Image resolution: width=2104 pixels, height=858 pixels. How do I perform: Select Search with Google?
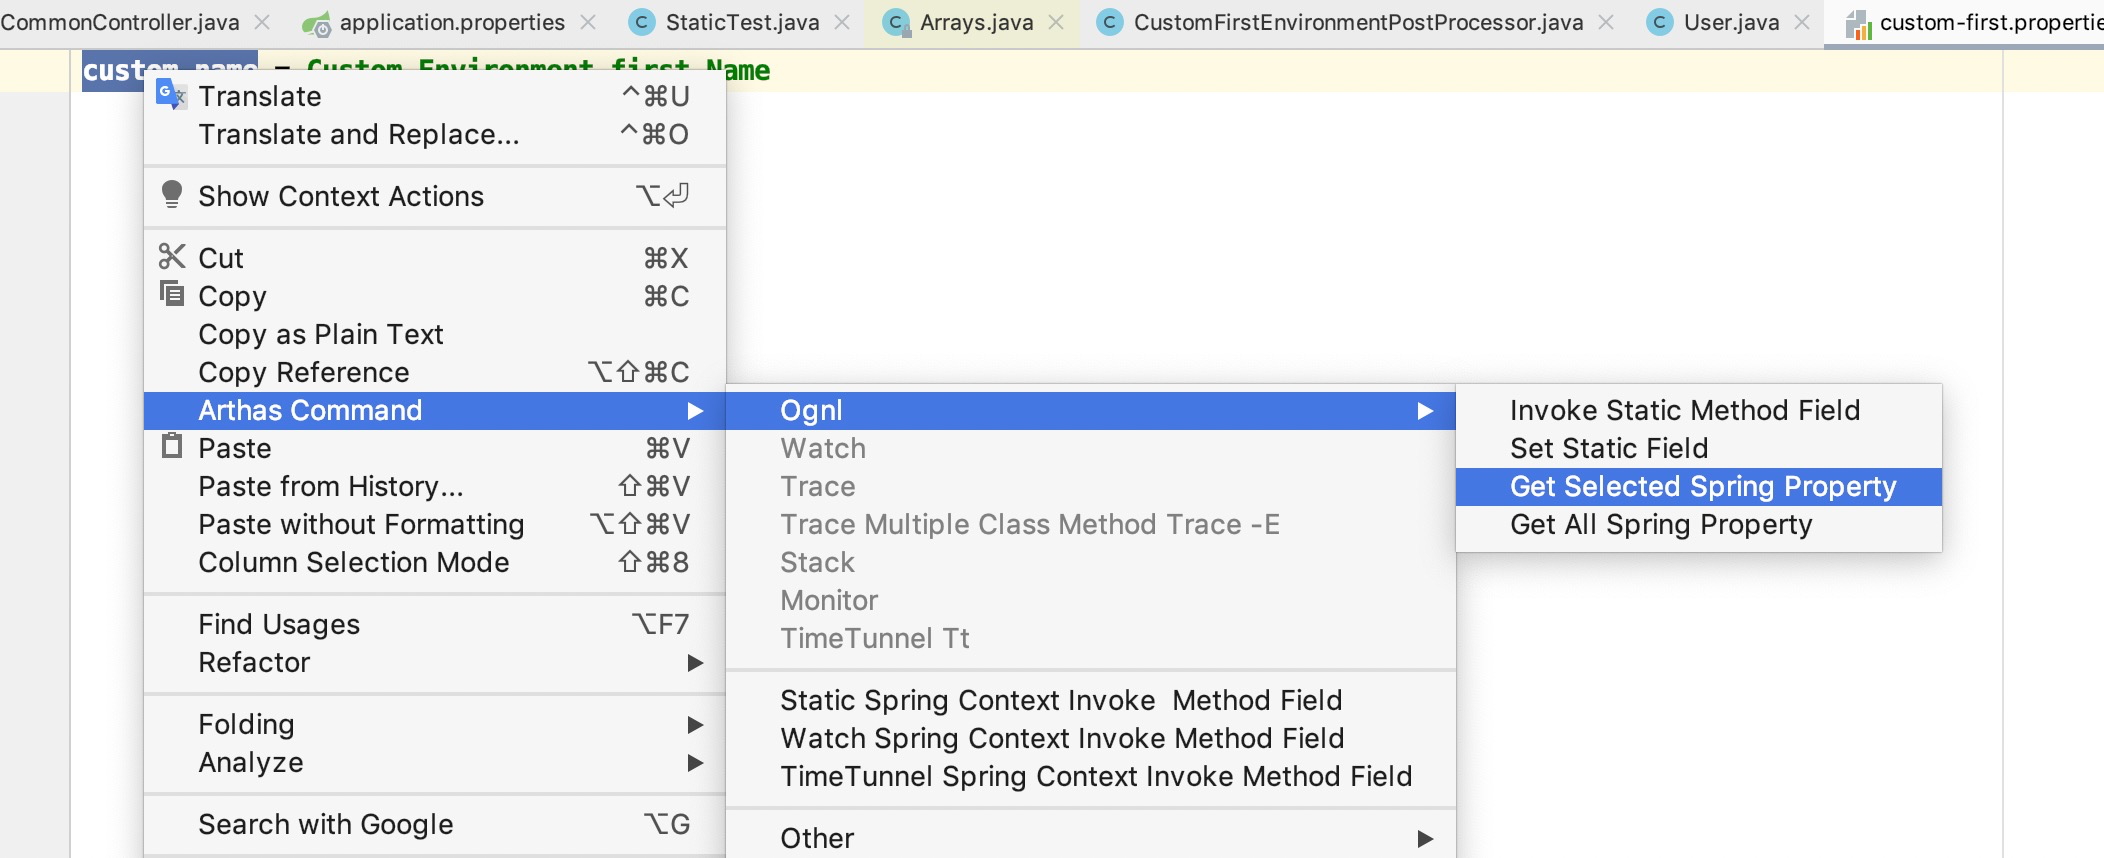point(325,825)
